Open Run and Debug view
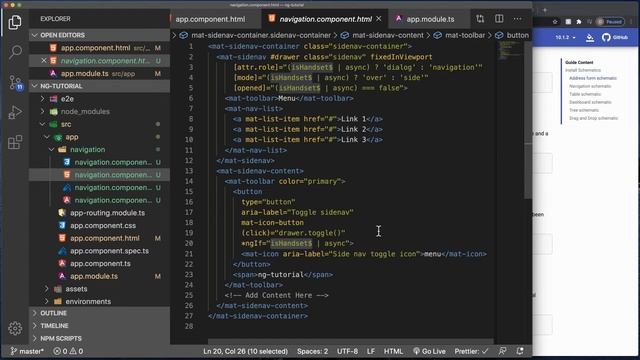Image resolution: width=640 pixels, height=360 pixels. [15, 112]
